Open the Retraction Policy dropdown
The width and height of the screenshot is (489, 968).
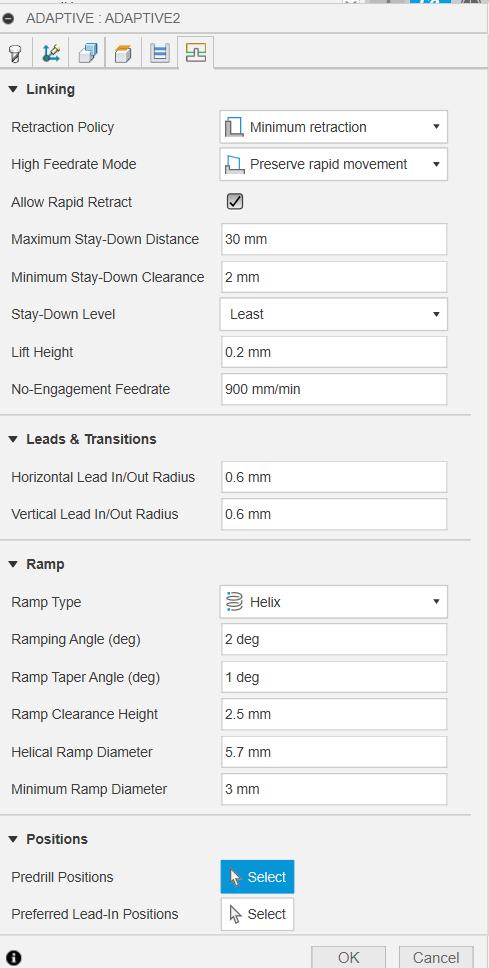pyautogui.click(x=333, y=127)
